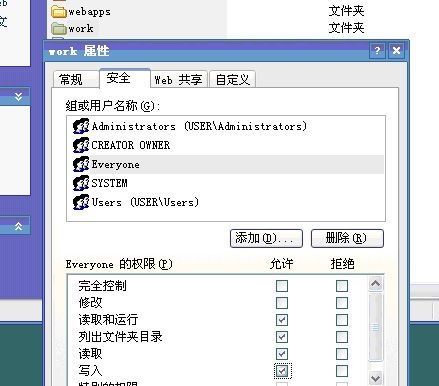This screenshot has height=386, width=439.
Task: Uncheck allow for 列出文件夹目录
Action: (x=282, y=337)
